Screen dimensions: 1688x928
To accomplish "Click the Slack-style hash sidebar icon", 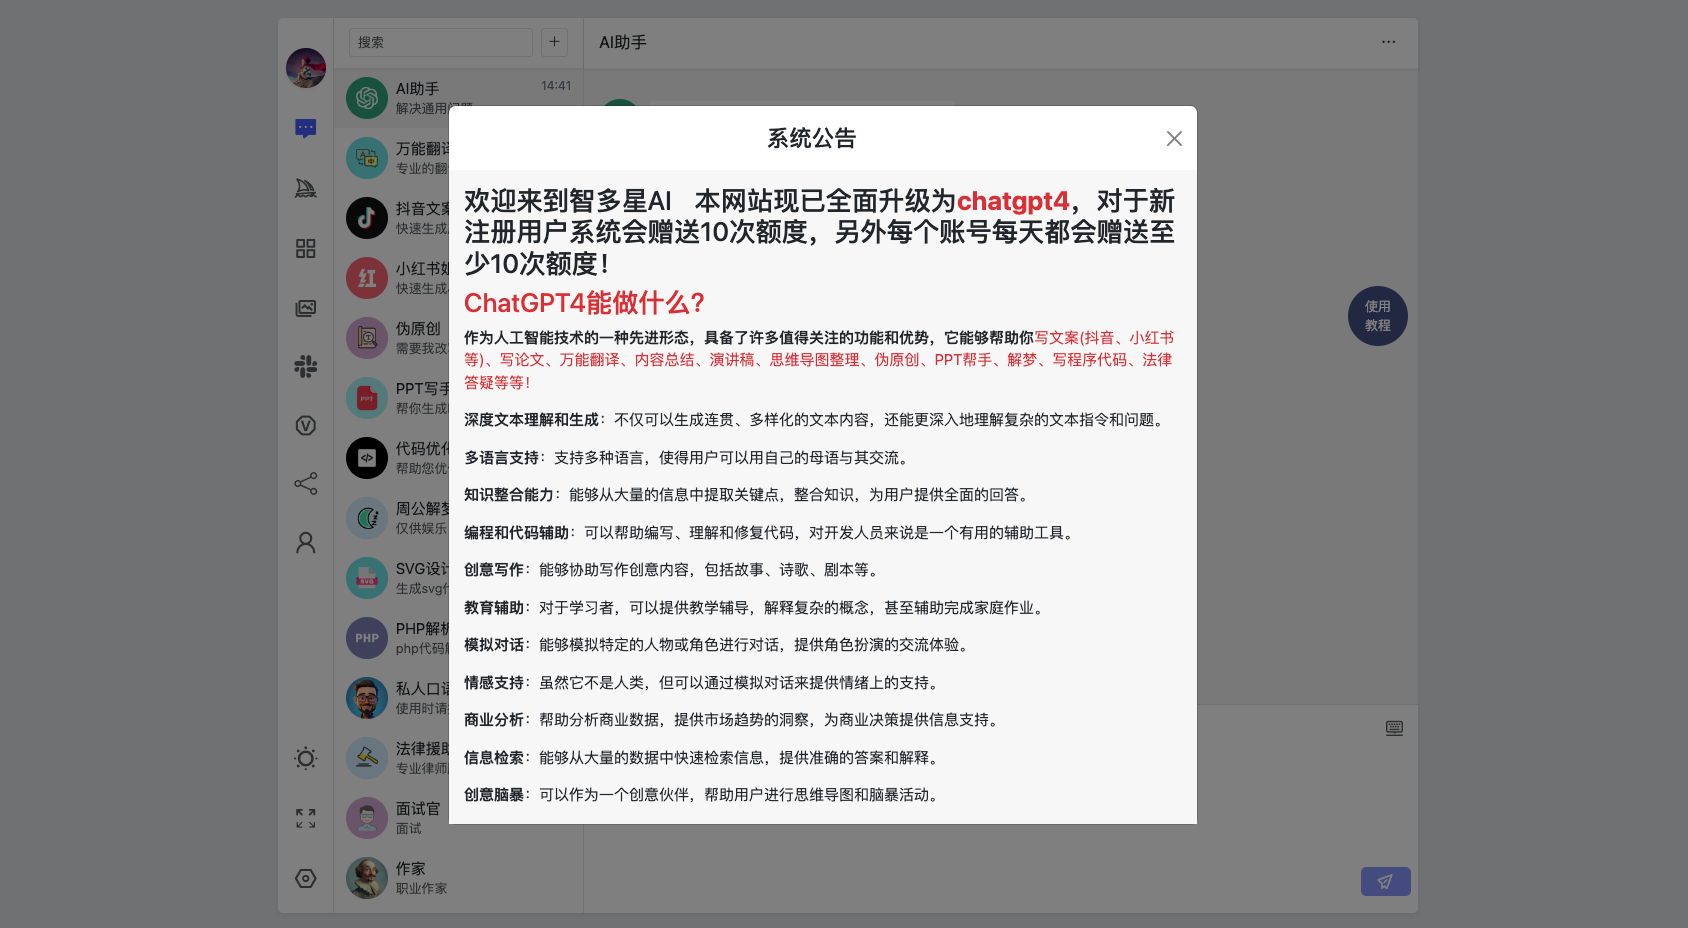I will point(306,367).
